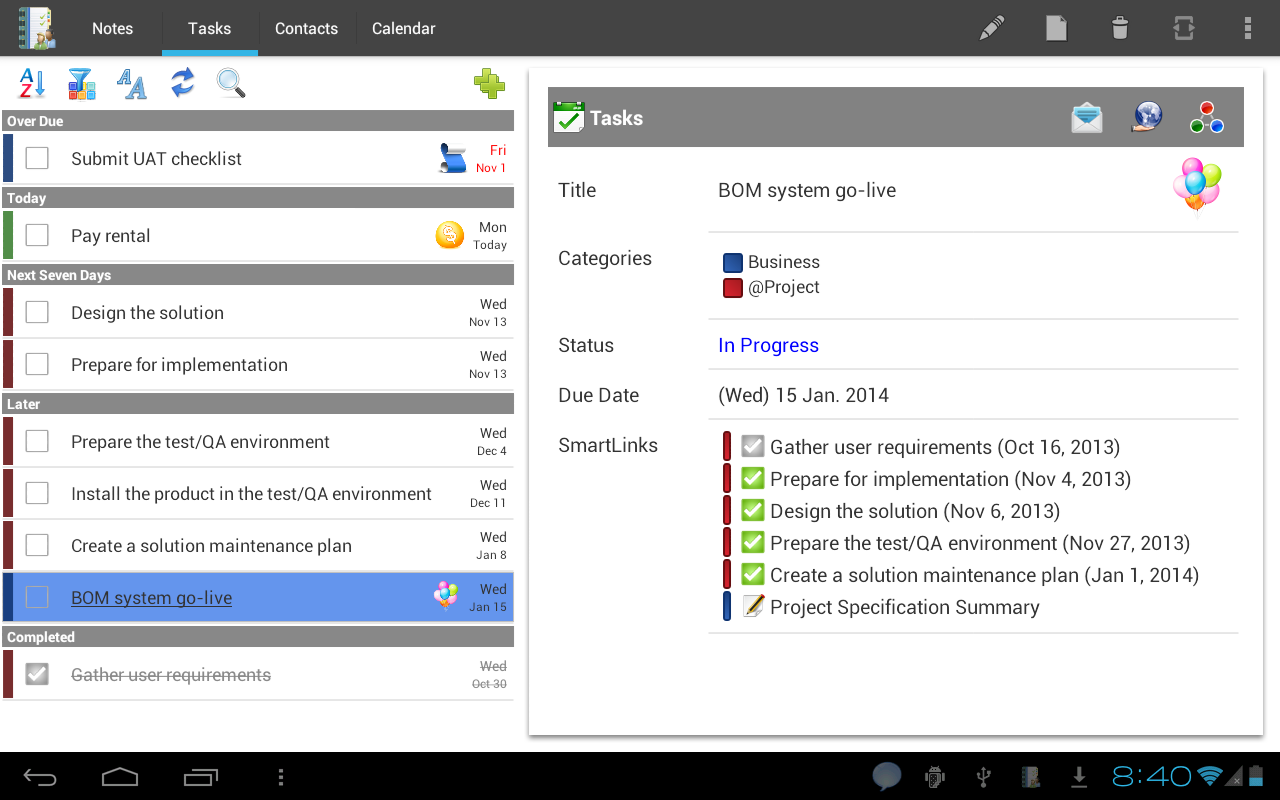The width and height of the screenshot is (1280, 800).
Task: Switch to the Notes tab
Action: coord(112,28)
